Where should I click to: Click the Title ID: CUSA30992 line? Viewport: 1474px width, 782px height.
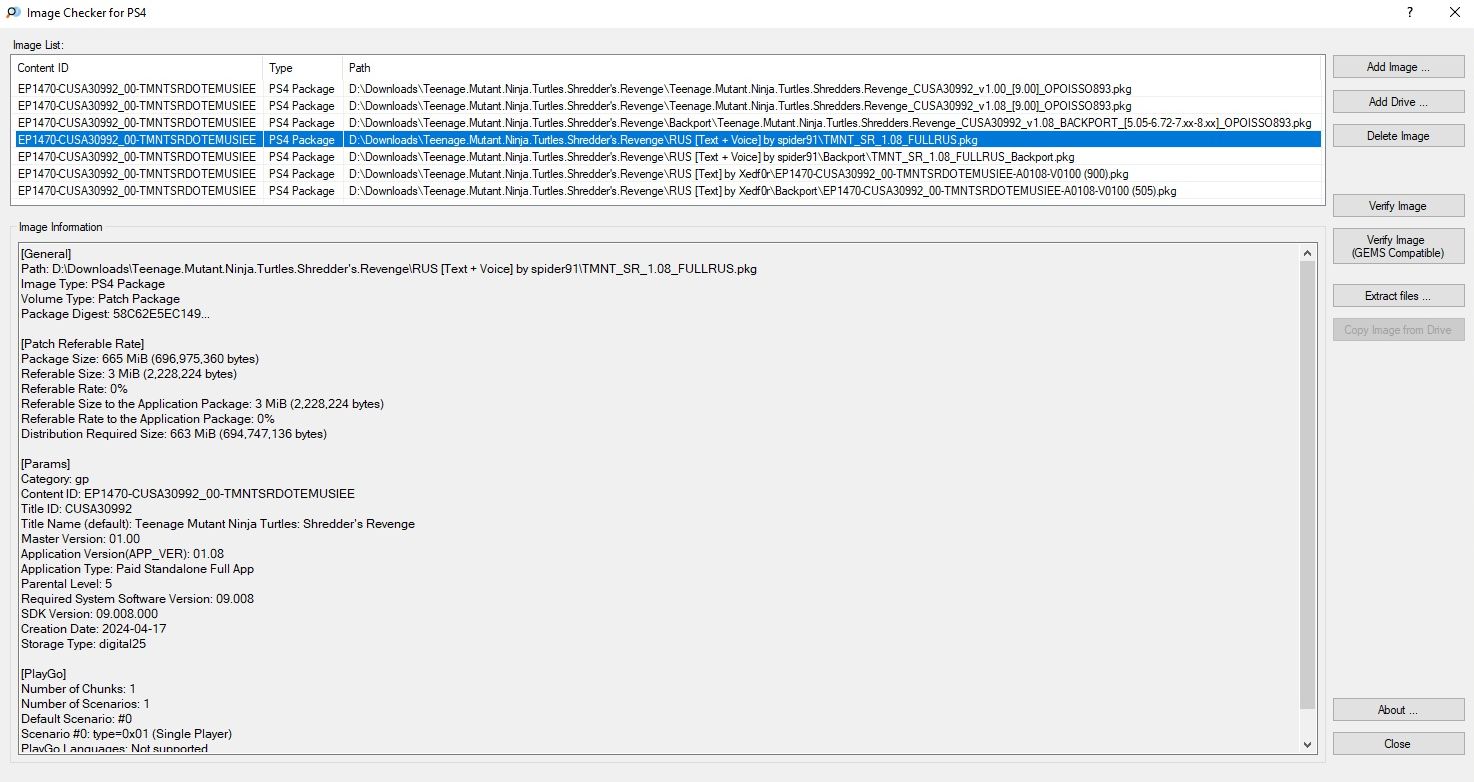76,509
